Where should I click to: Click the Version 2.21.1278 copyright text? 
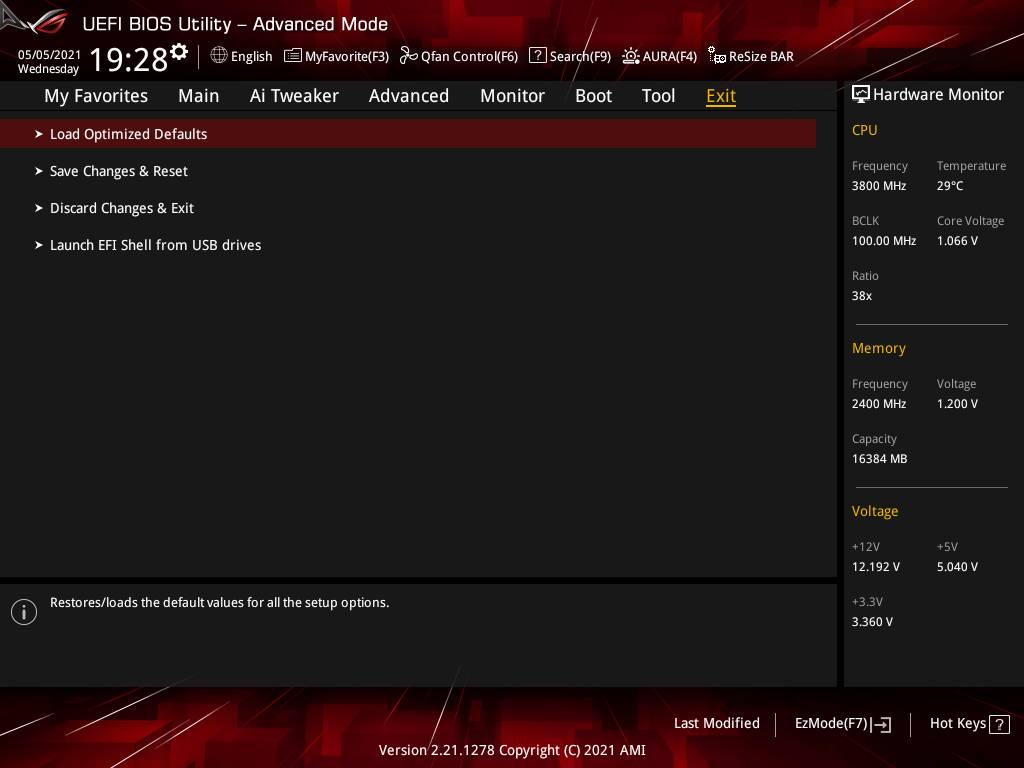(512, 750)
